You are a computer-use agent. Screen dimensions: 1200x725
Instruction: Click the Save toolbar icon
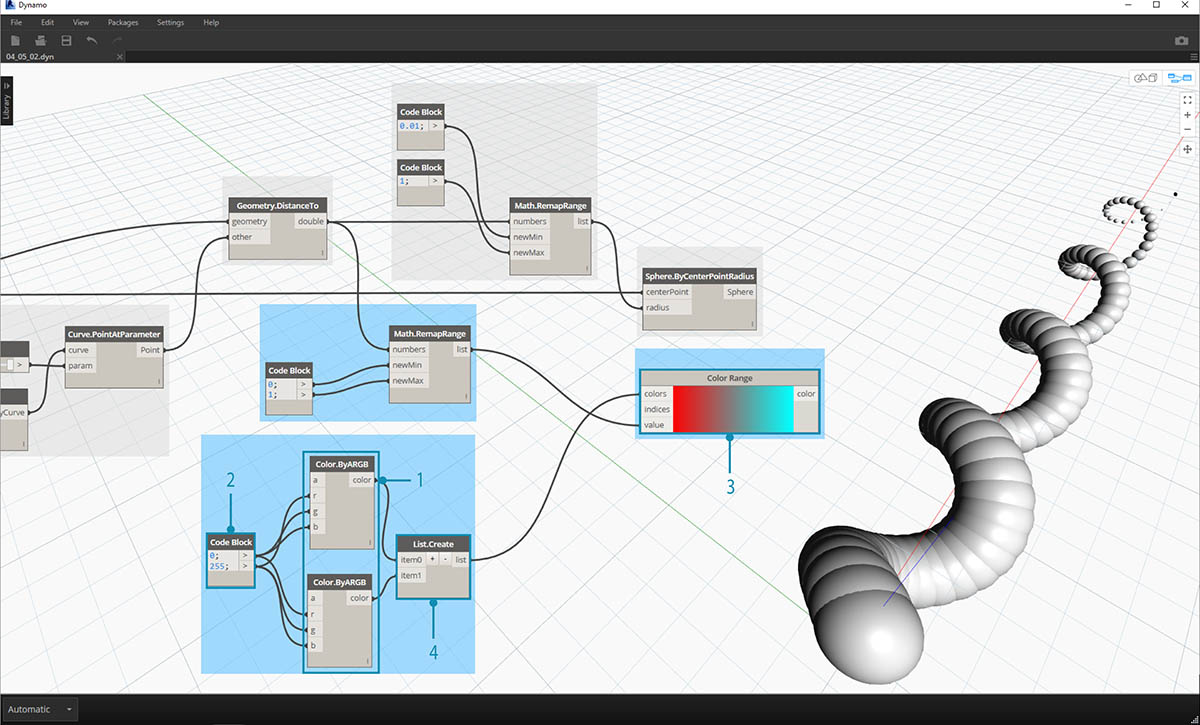click(66, 40)
